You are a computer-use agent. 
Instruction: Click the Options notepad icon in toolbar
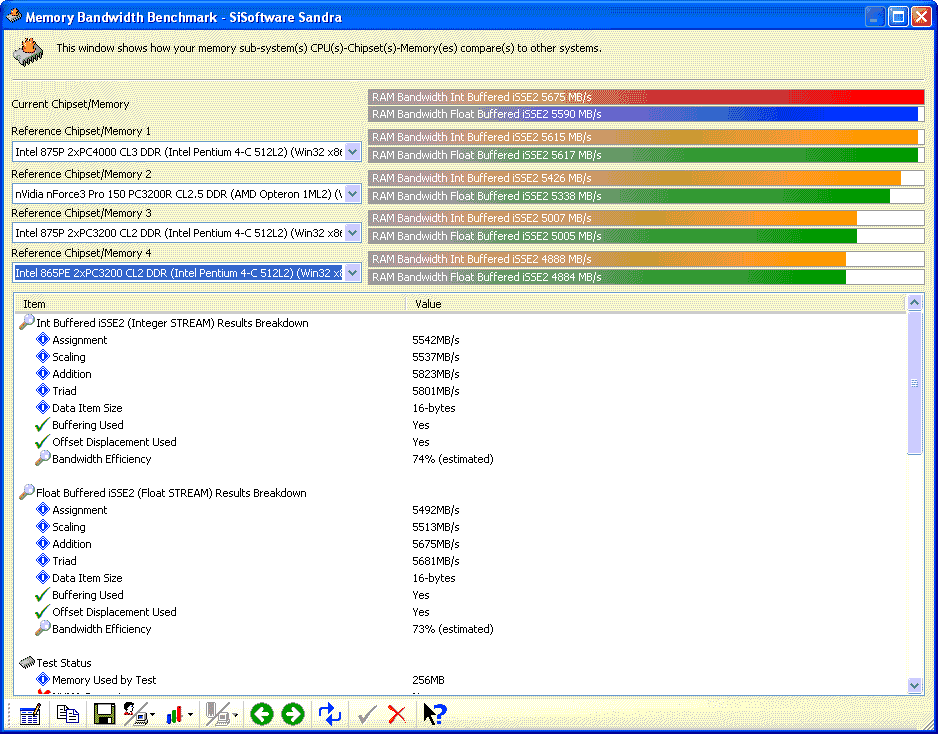(x=30, y=714)
